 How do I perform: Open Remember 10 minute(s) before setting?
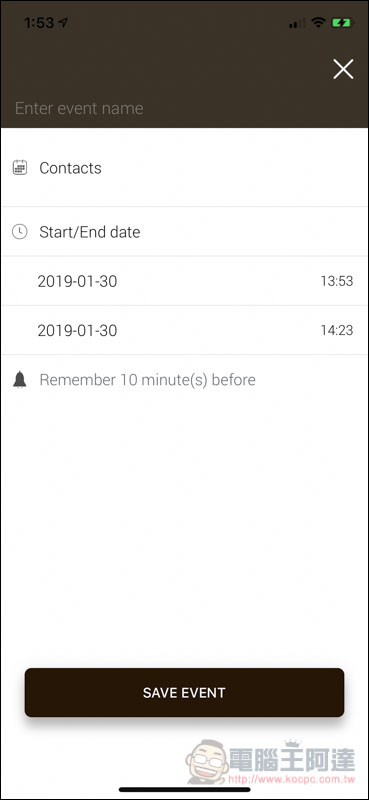147,380
